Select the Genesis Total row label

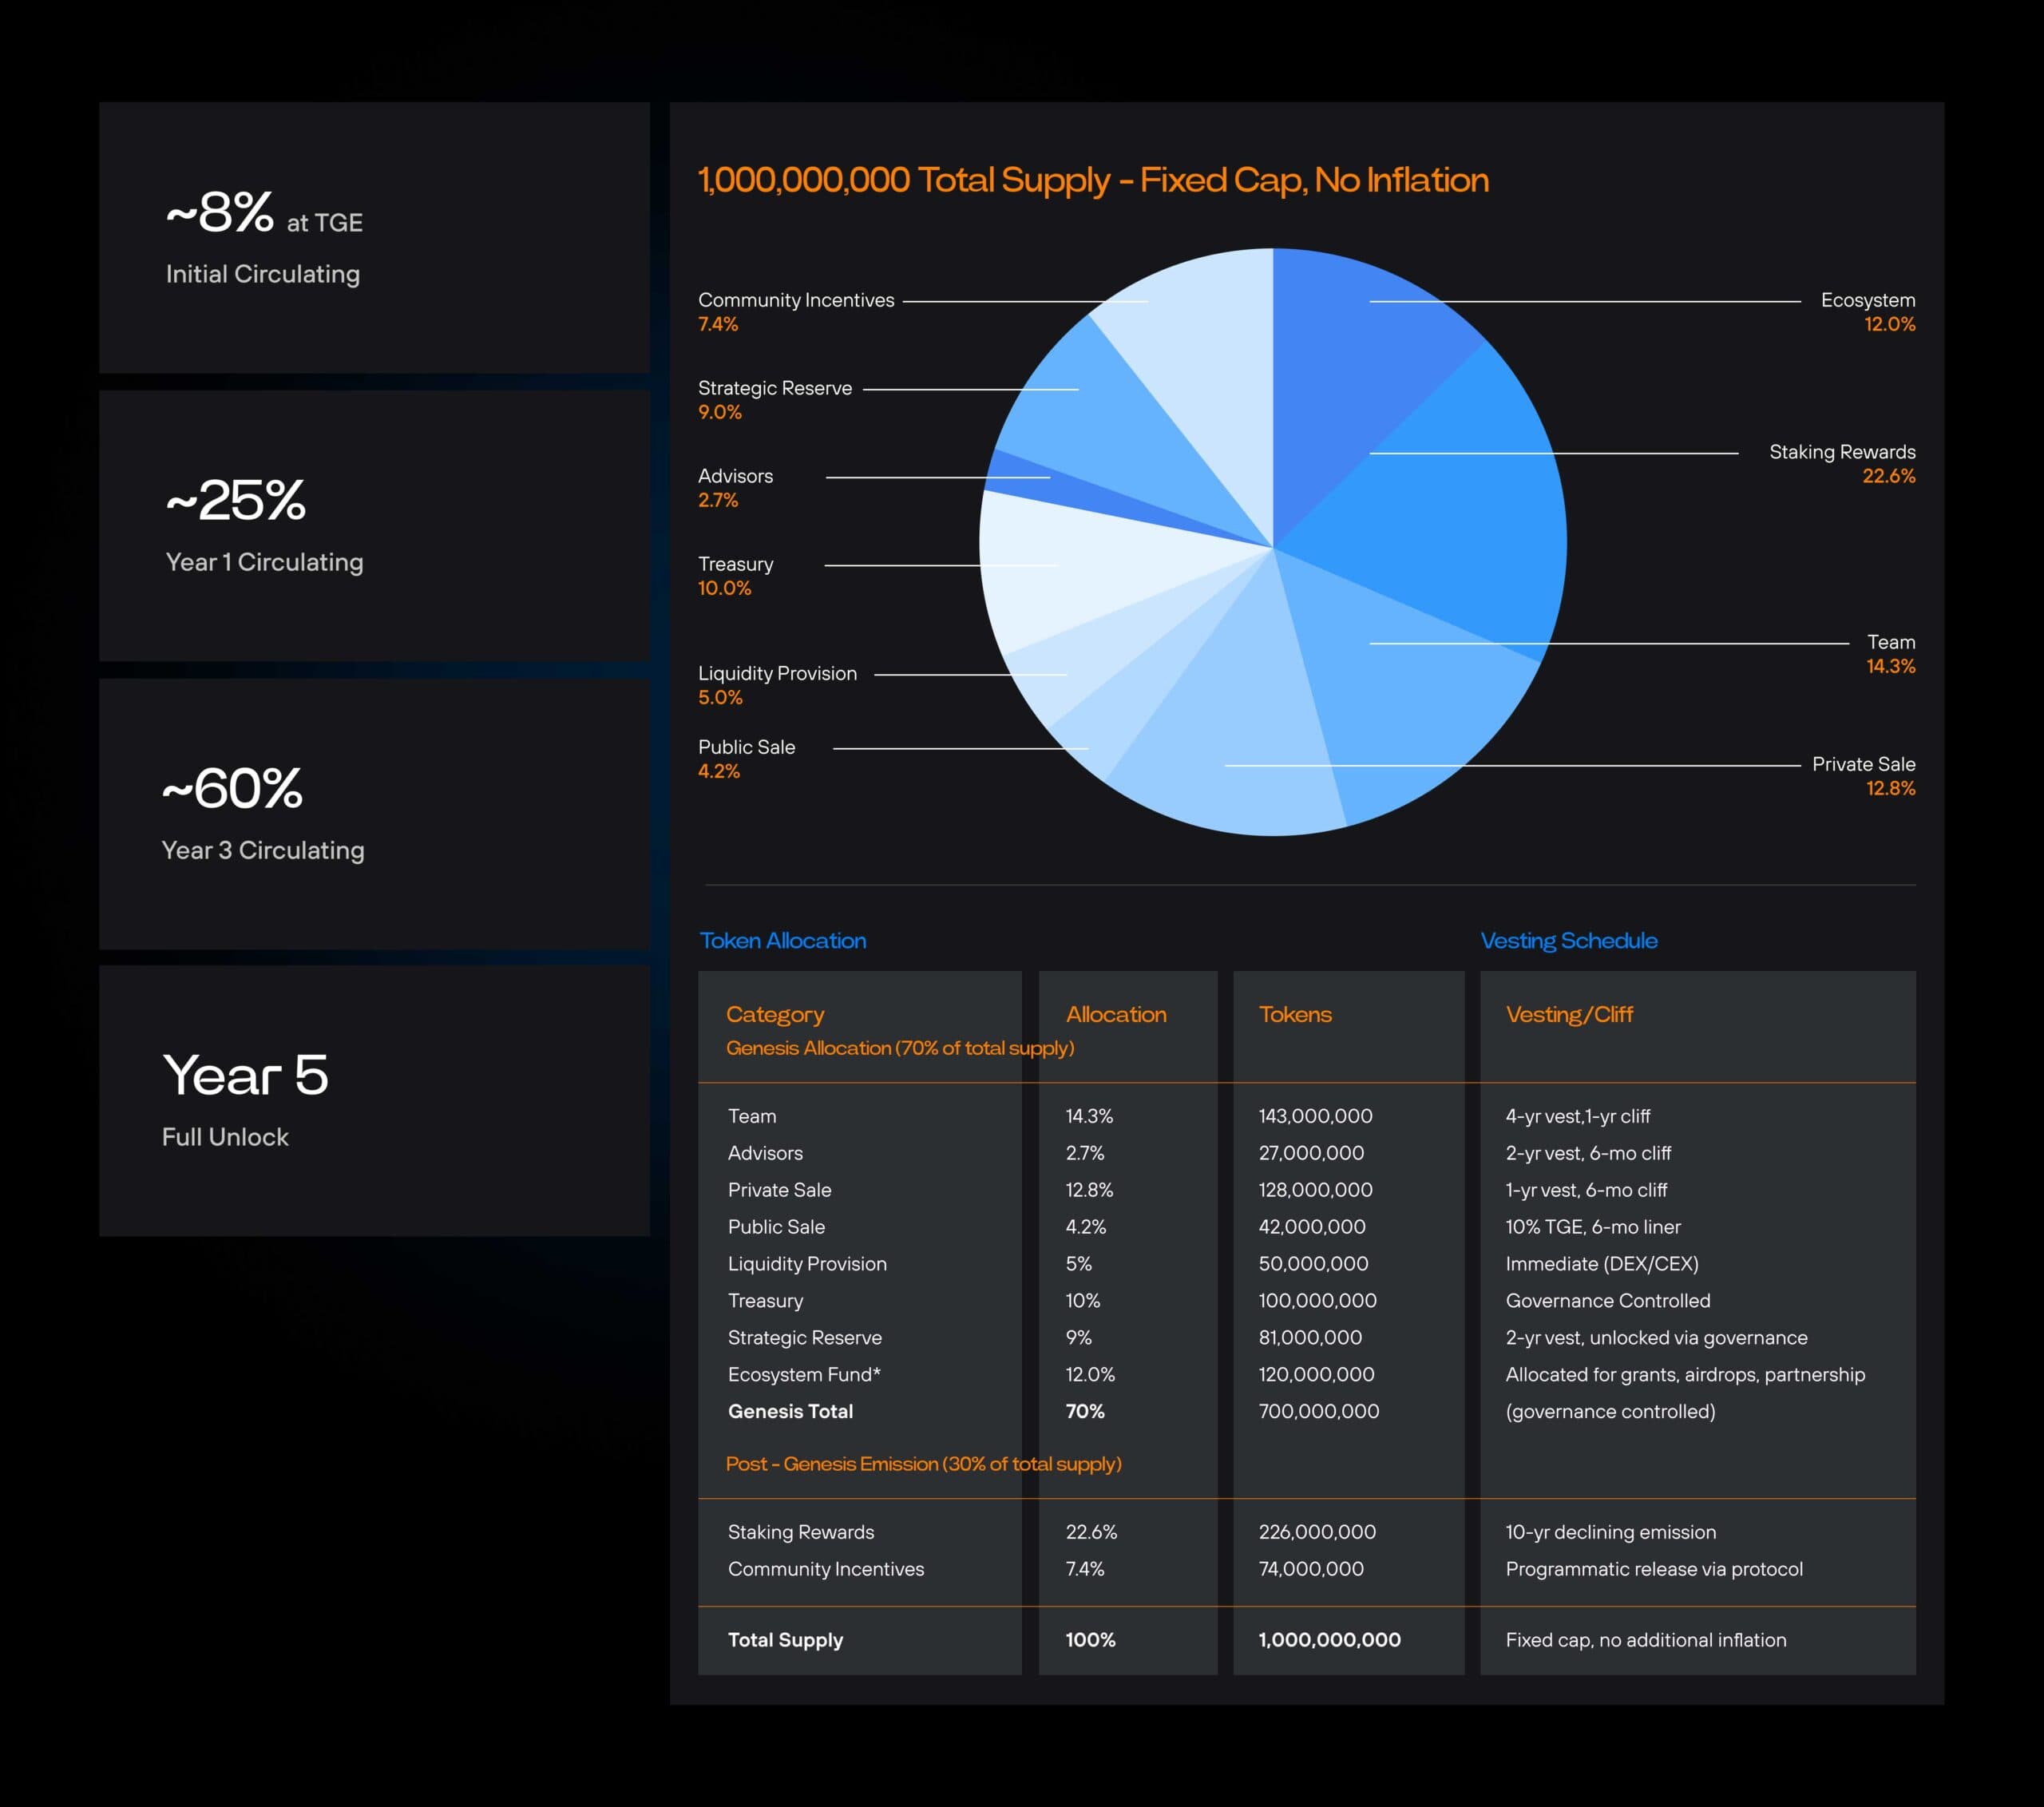pos(790,1411)
